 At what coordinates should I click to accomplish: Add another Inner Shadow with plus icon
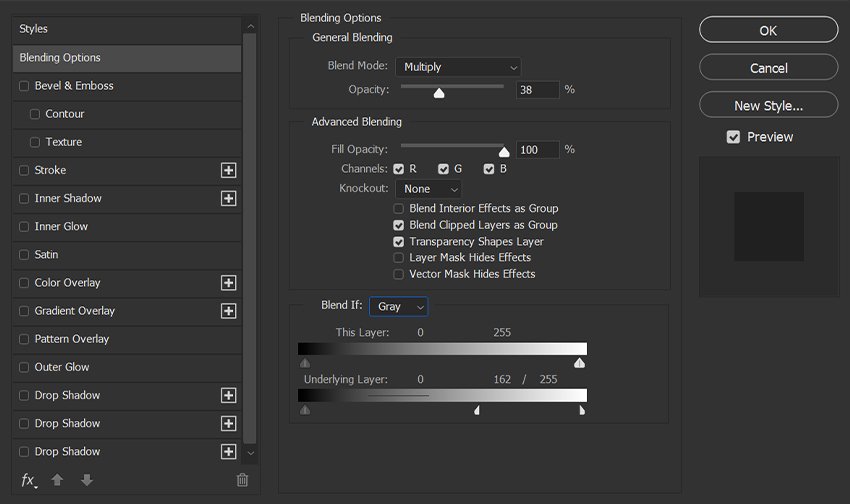(x=228, y=198)
